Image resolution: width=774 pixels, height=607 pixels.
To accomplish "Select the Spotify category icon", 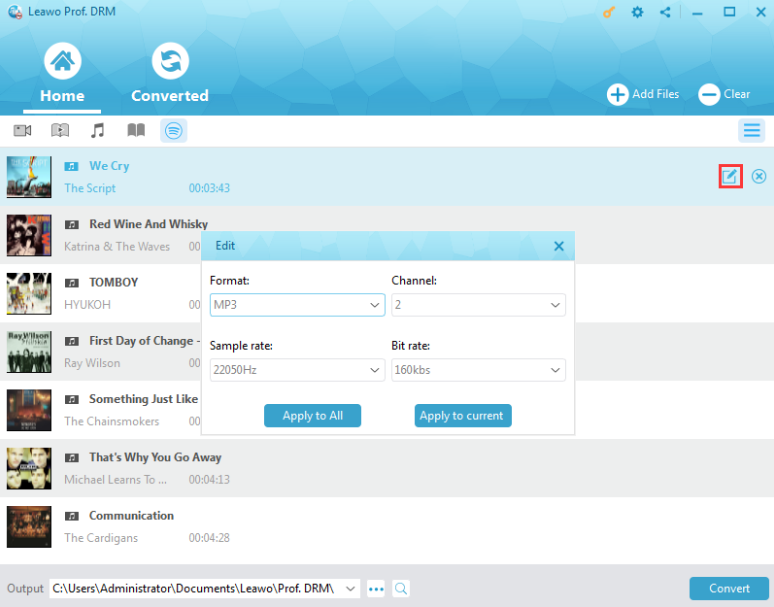I will pos(173,131).
